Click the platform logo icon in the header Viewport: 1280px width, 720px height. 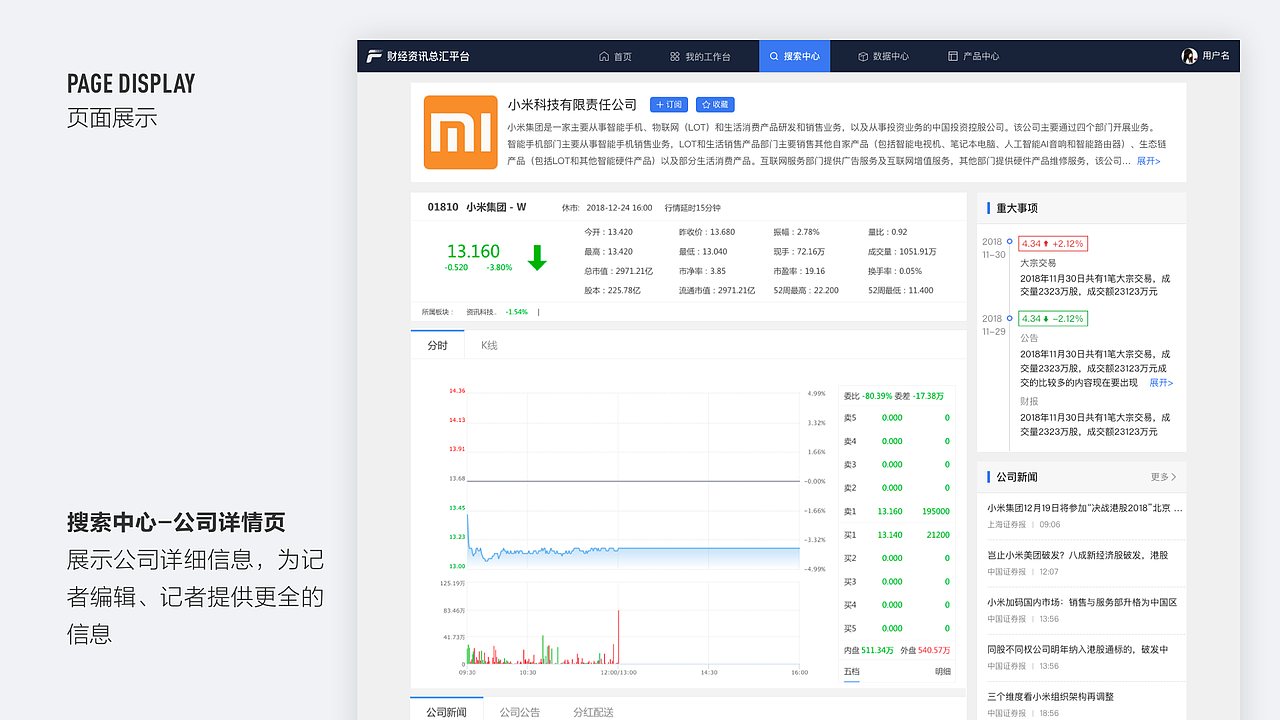374,56
